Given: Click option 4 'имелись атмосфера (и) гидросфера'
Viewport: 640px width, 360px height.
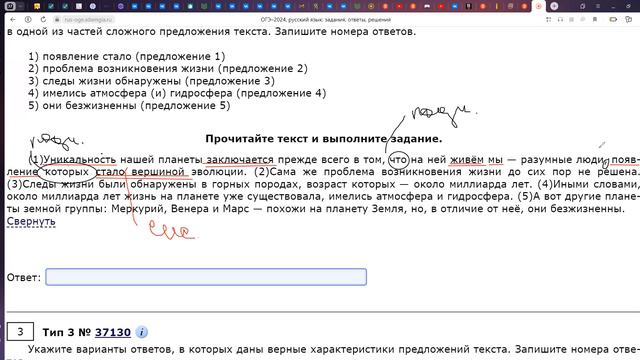Looking at the screenshot, I should pos(177,93).
